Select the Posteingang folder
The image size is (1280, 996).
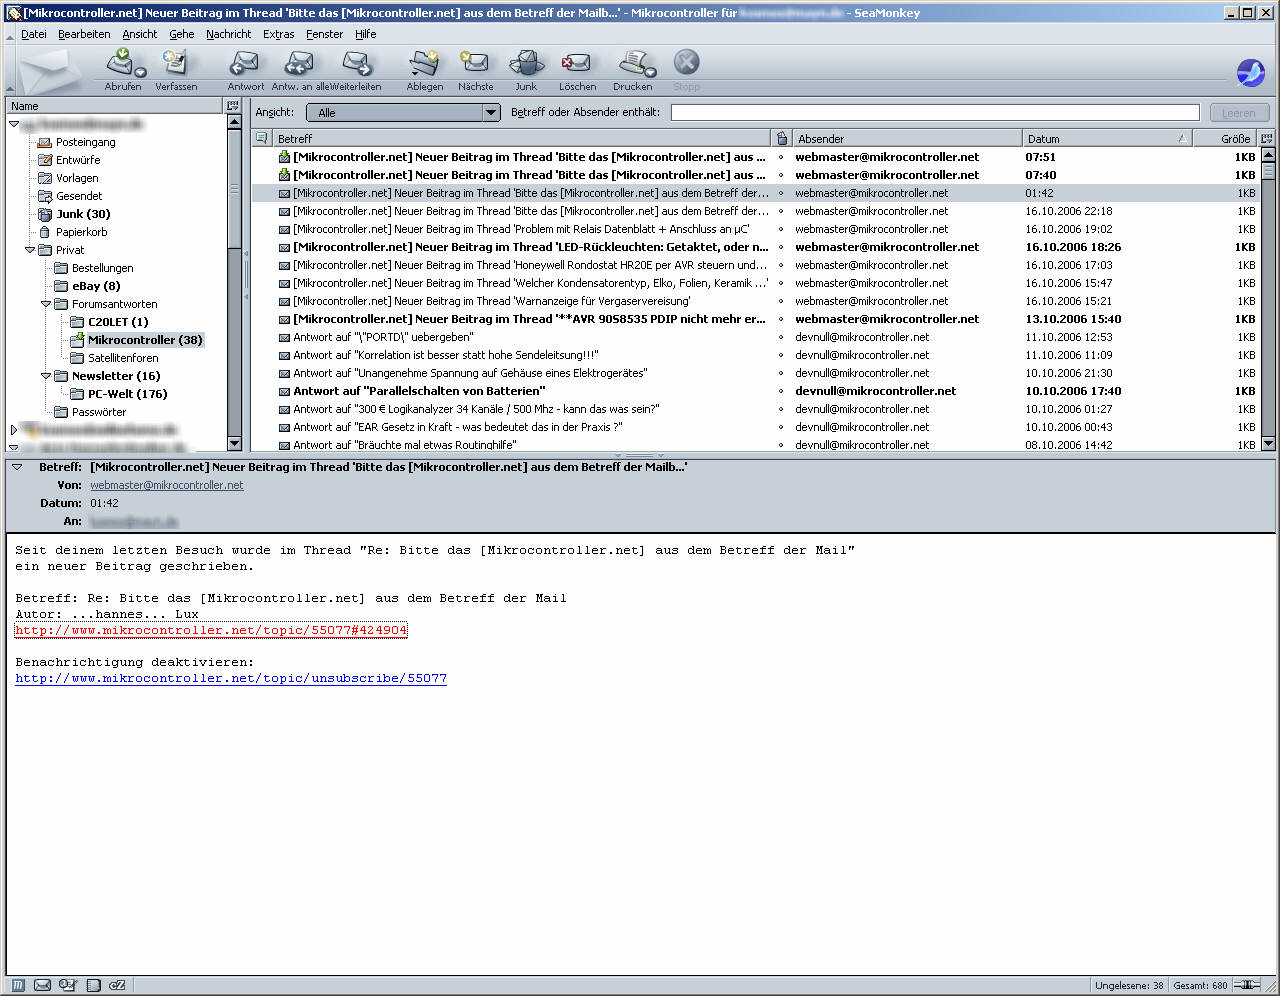[85, 142]
